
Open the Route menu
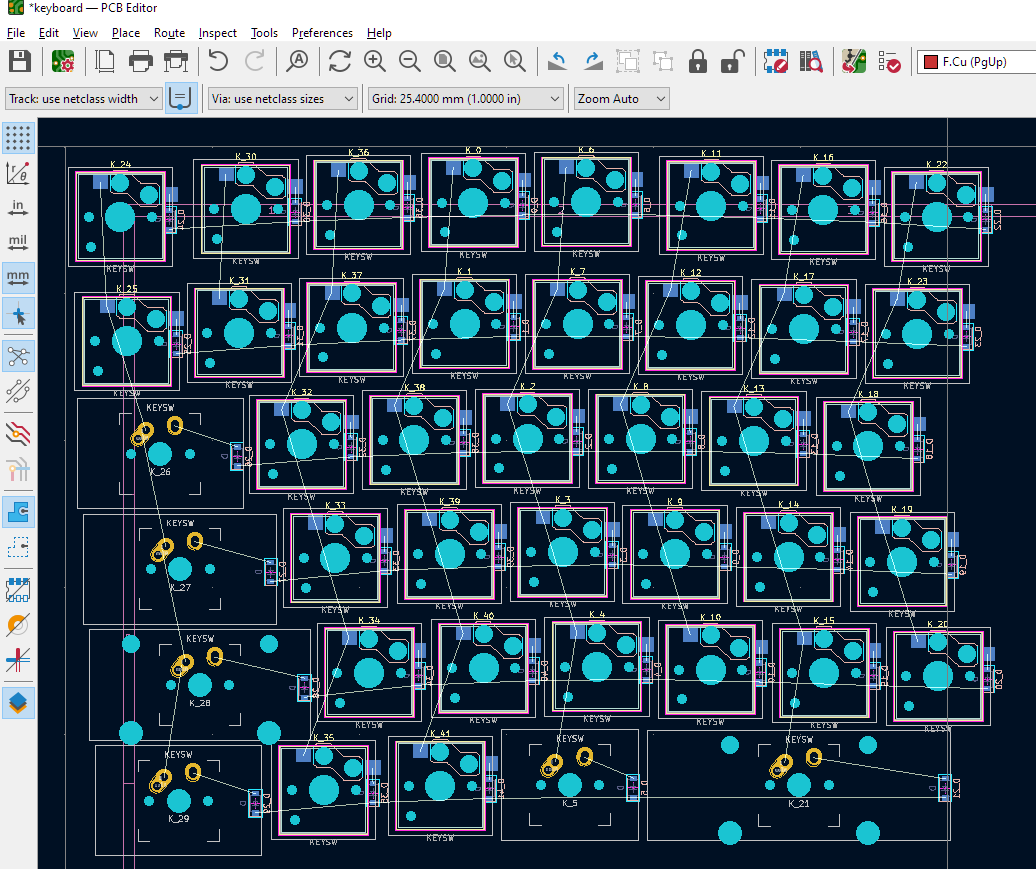[169, 32]
